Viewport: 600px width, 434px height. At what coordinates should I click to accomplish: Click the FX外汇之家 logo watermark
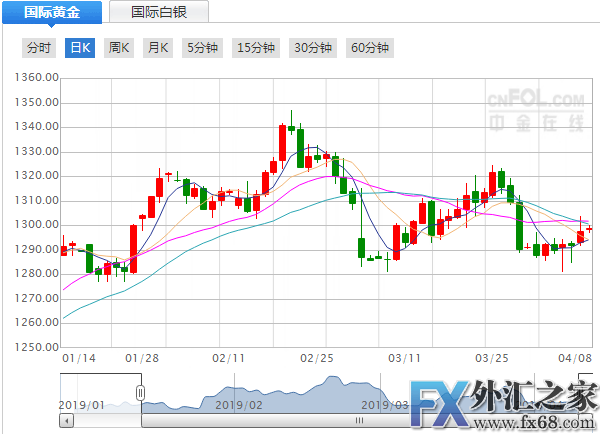(x=505, y=406)
